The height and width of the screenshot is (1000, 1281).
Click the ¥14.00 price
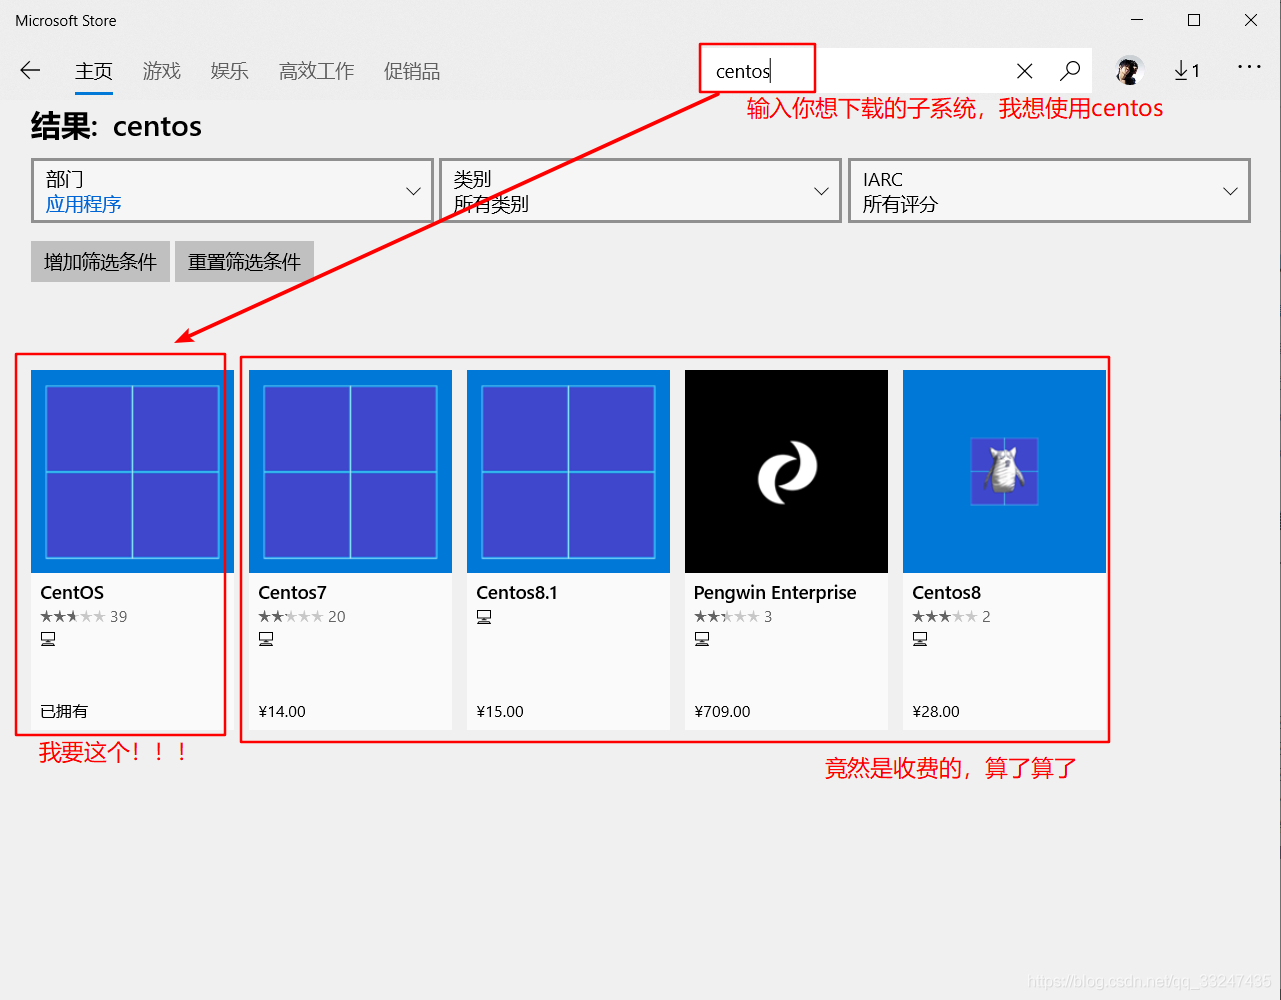tap(282, 712)
